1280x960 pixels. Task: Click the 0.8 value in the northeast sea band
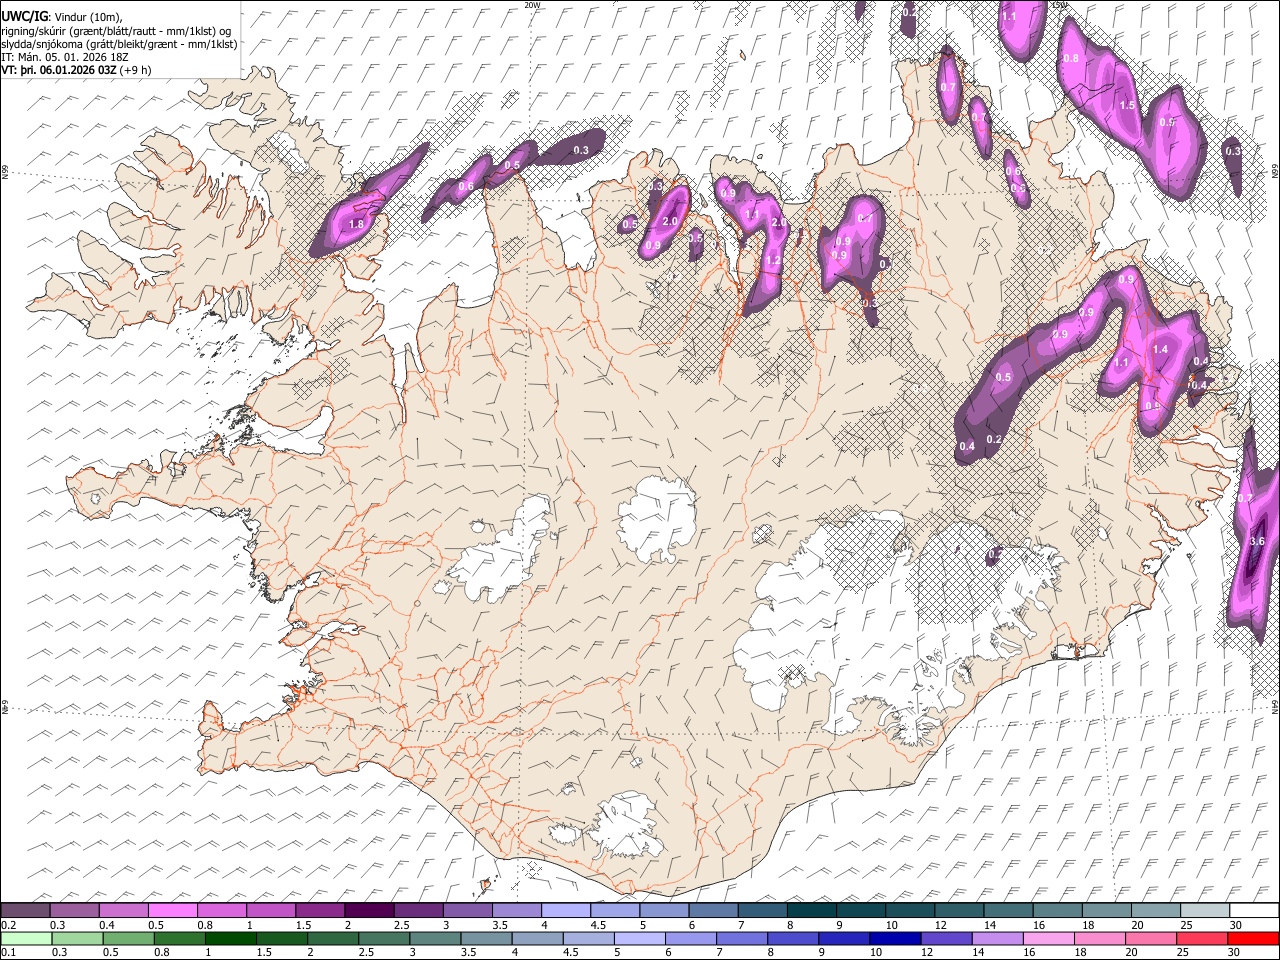click(1071, 58)
